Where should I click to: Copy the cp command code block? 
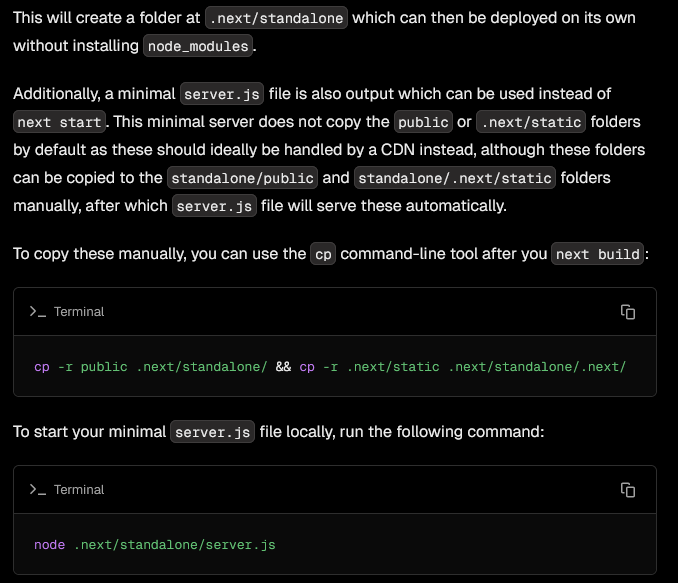tap(628, 312)
